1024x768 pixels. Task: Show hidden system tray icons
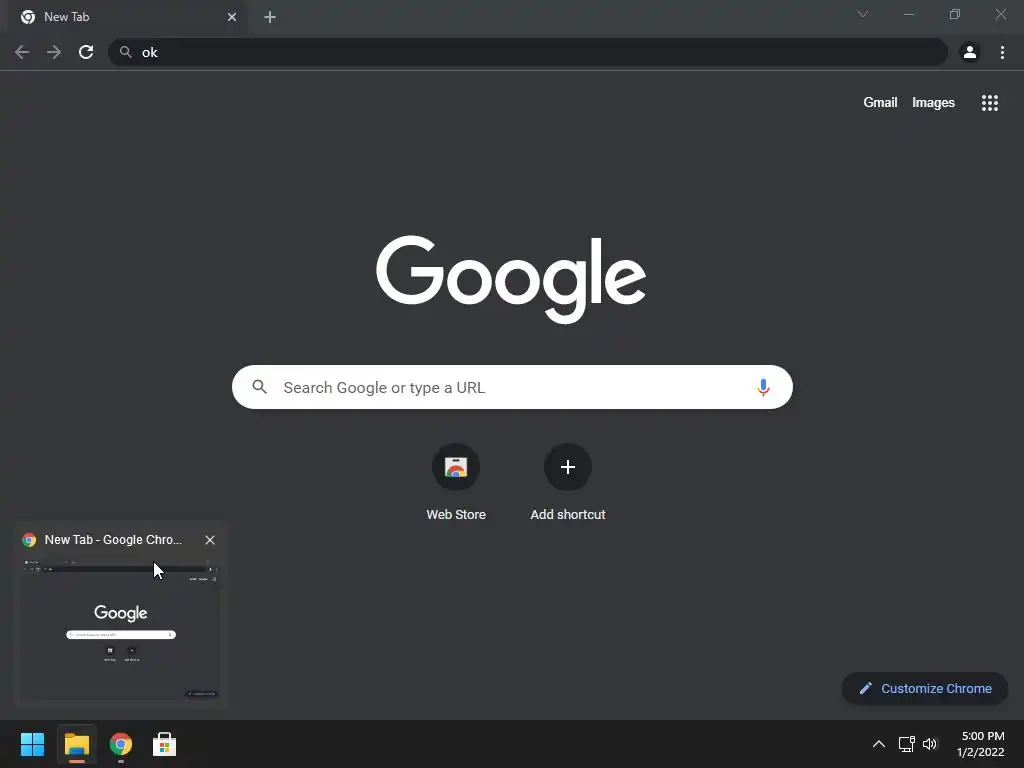click(x=879, y=744)
